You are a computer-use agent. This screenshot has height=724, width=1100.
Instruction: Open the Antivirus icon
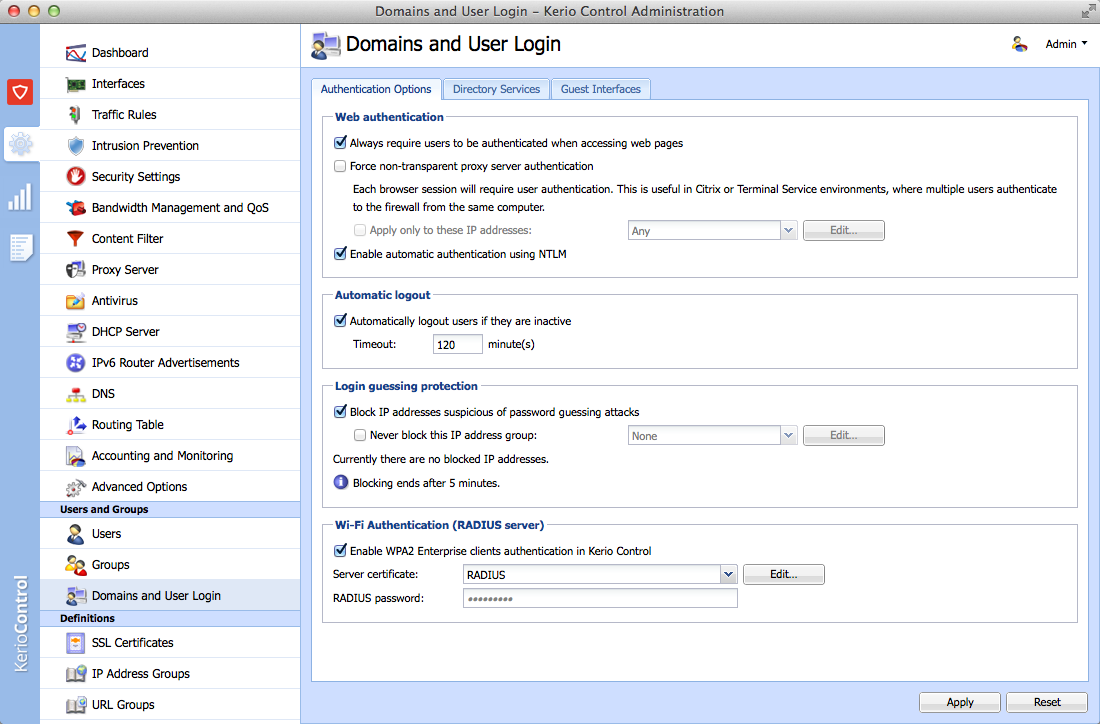pyautogui.click(x=75, y=301)
